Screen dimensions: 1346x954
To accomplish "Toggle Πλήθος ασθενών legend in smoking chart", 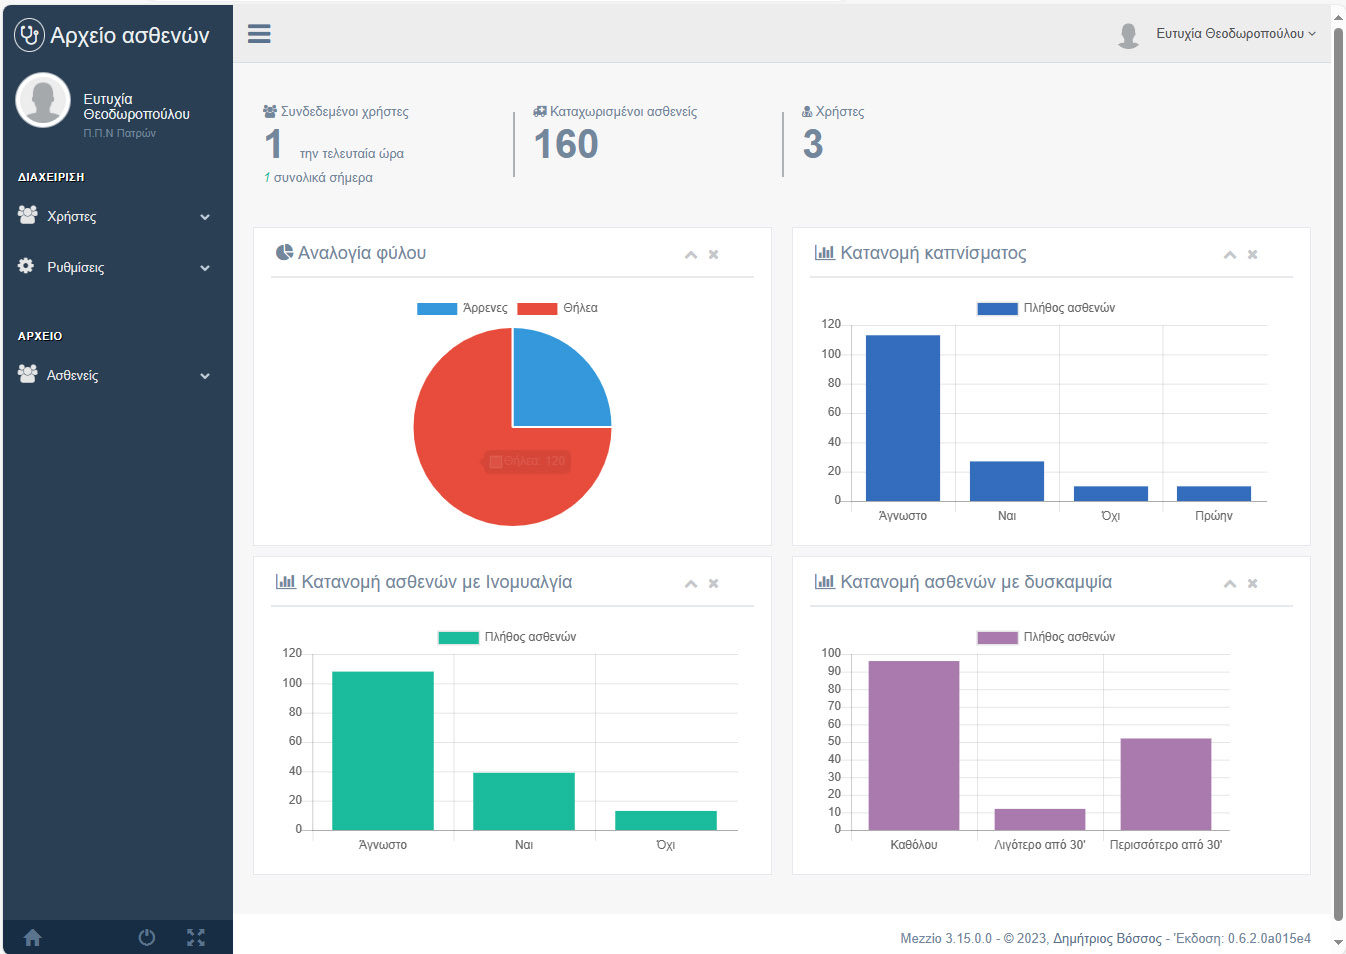I will click(x=1045, y=308).
